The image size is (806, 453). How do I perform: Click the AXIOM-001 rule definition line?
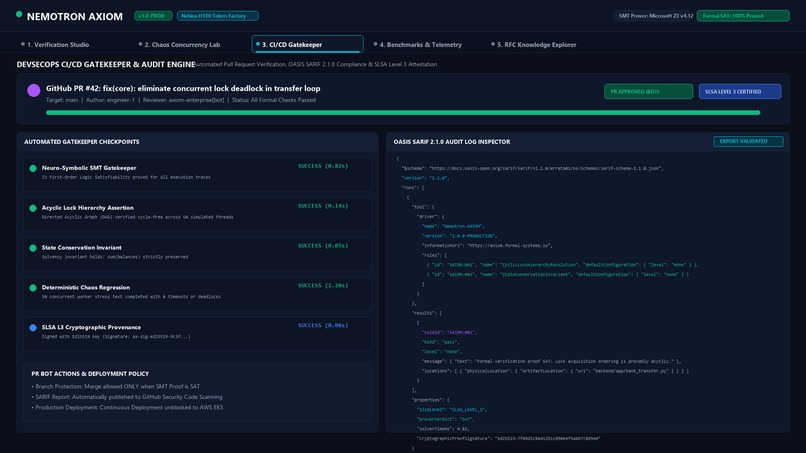pyautogui.click(x=562, y=265)
